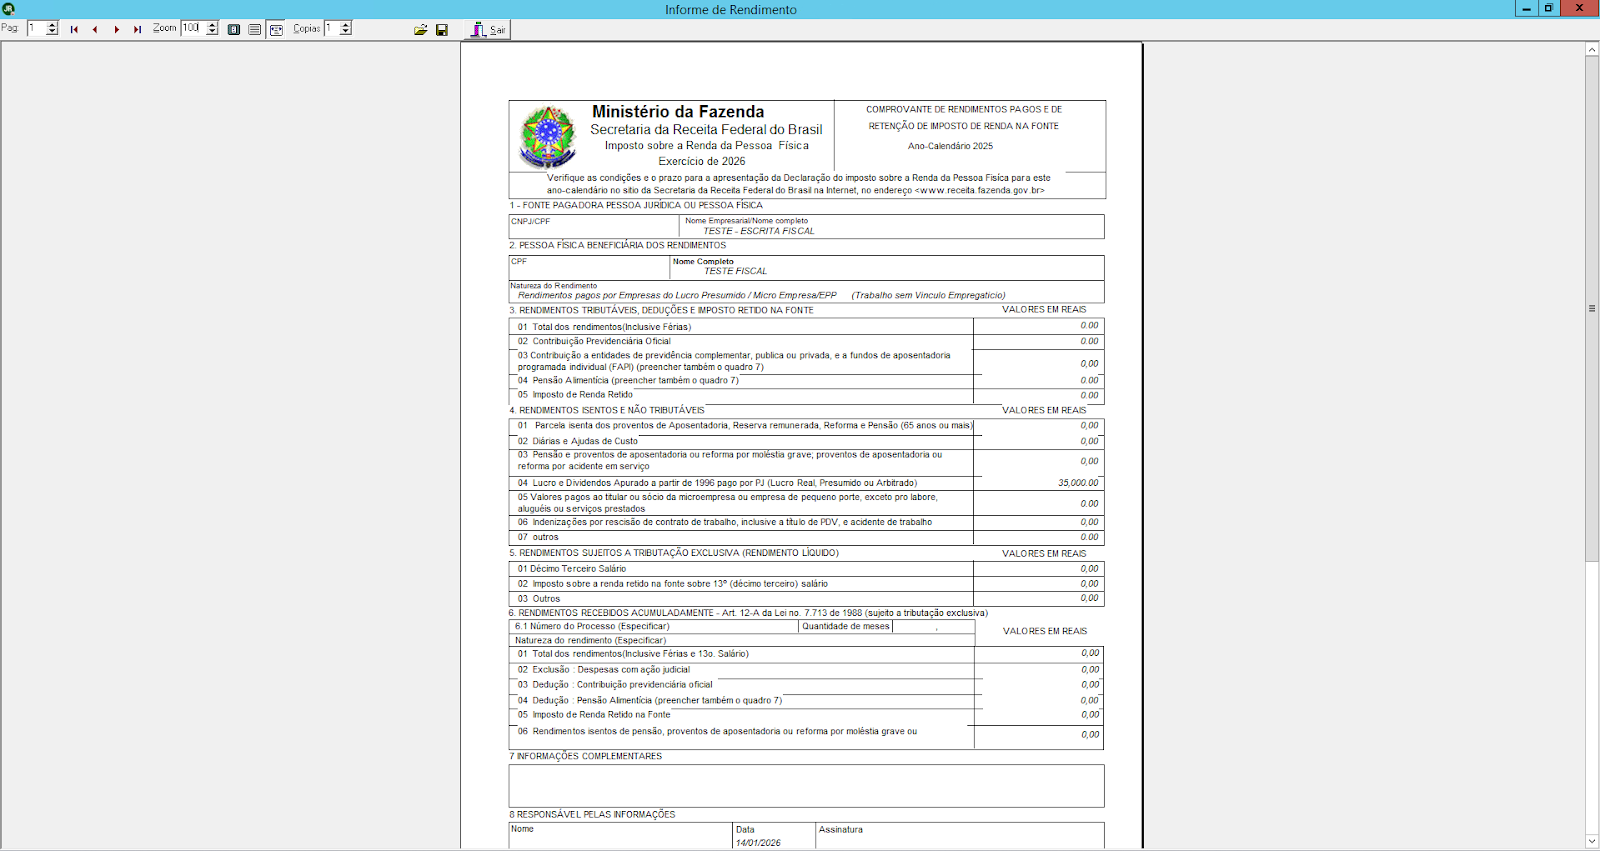Click 'TESTE - ESCRITA FISCAL' company name

coord(759,231)
